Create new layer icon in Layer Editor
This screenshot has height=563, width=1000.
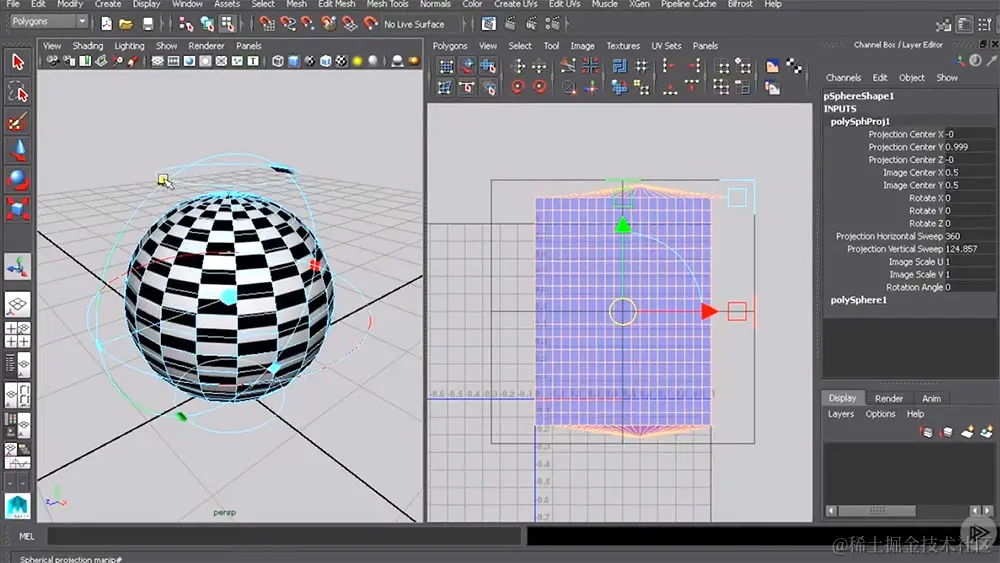[967, 432]
